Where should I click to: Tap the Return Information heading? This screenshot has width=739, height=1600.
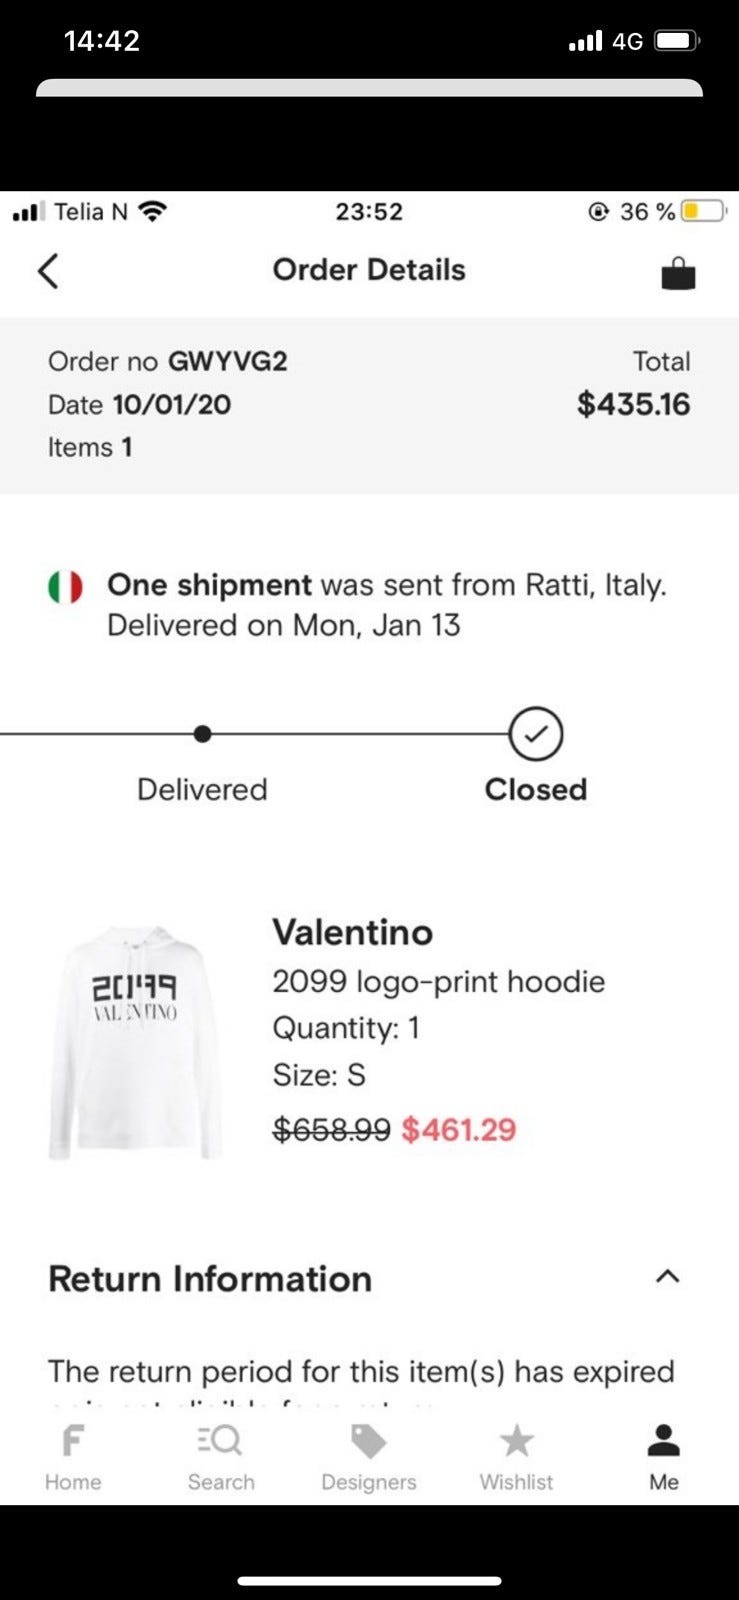(x=210, y=1279)
